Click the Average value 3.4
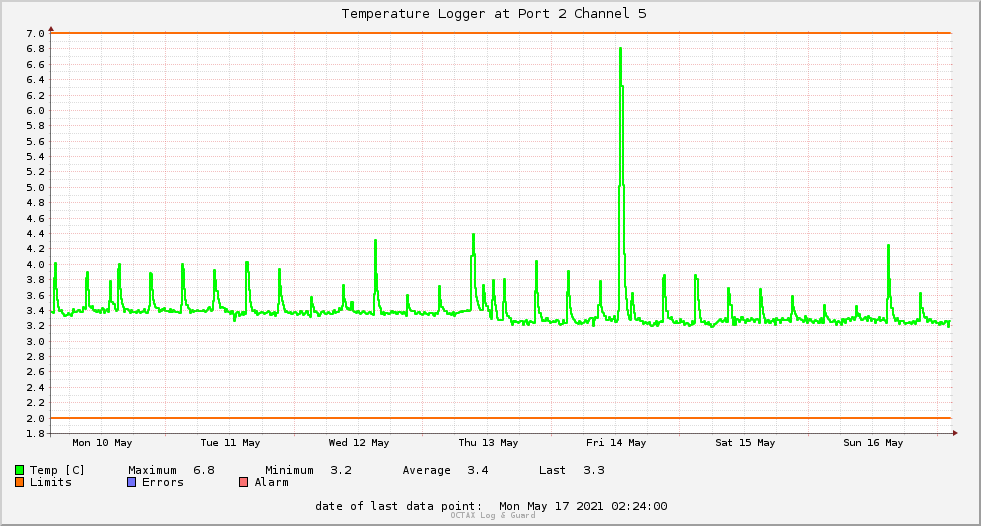Viewport: 981px width, 526px height. coord(478,470)
